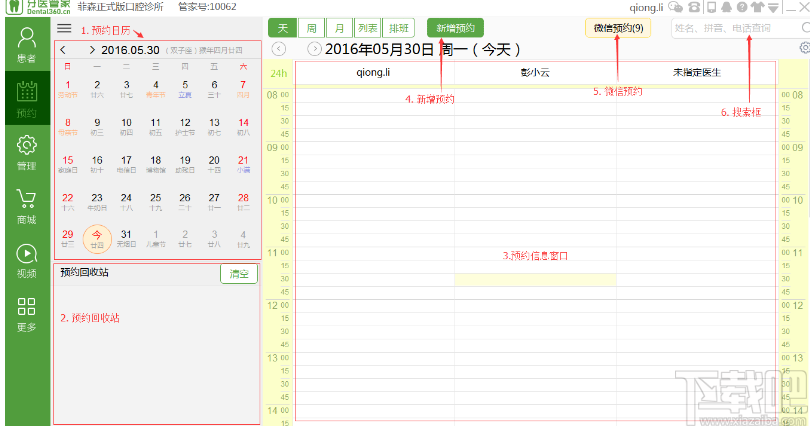Click the mobile phone icon in title bar
810x426 pixels.
coord(711,7)
